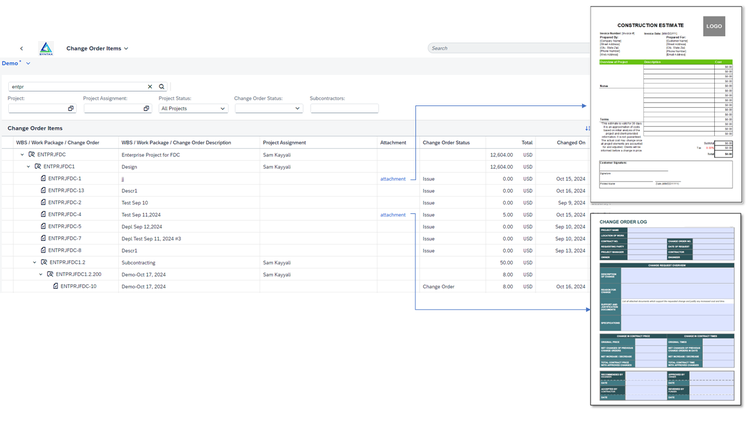Click the ENTPRJFDC1.2.200 work package icon
Viewport: 750px width, 422px height.
click(50, 274)
